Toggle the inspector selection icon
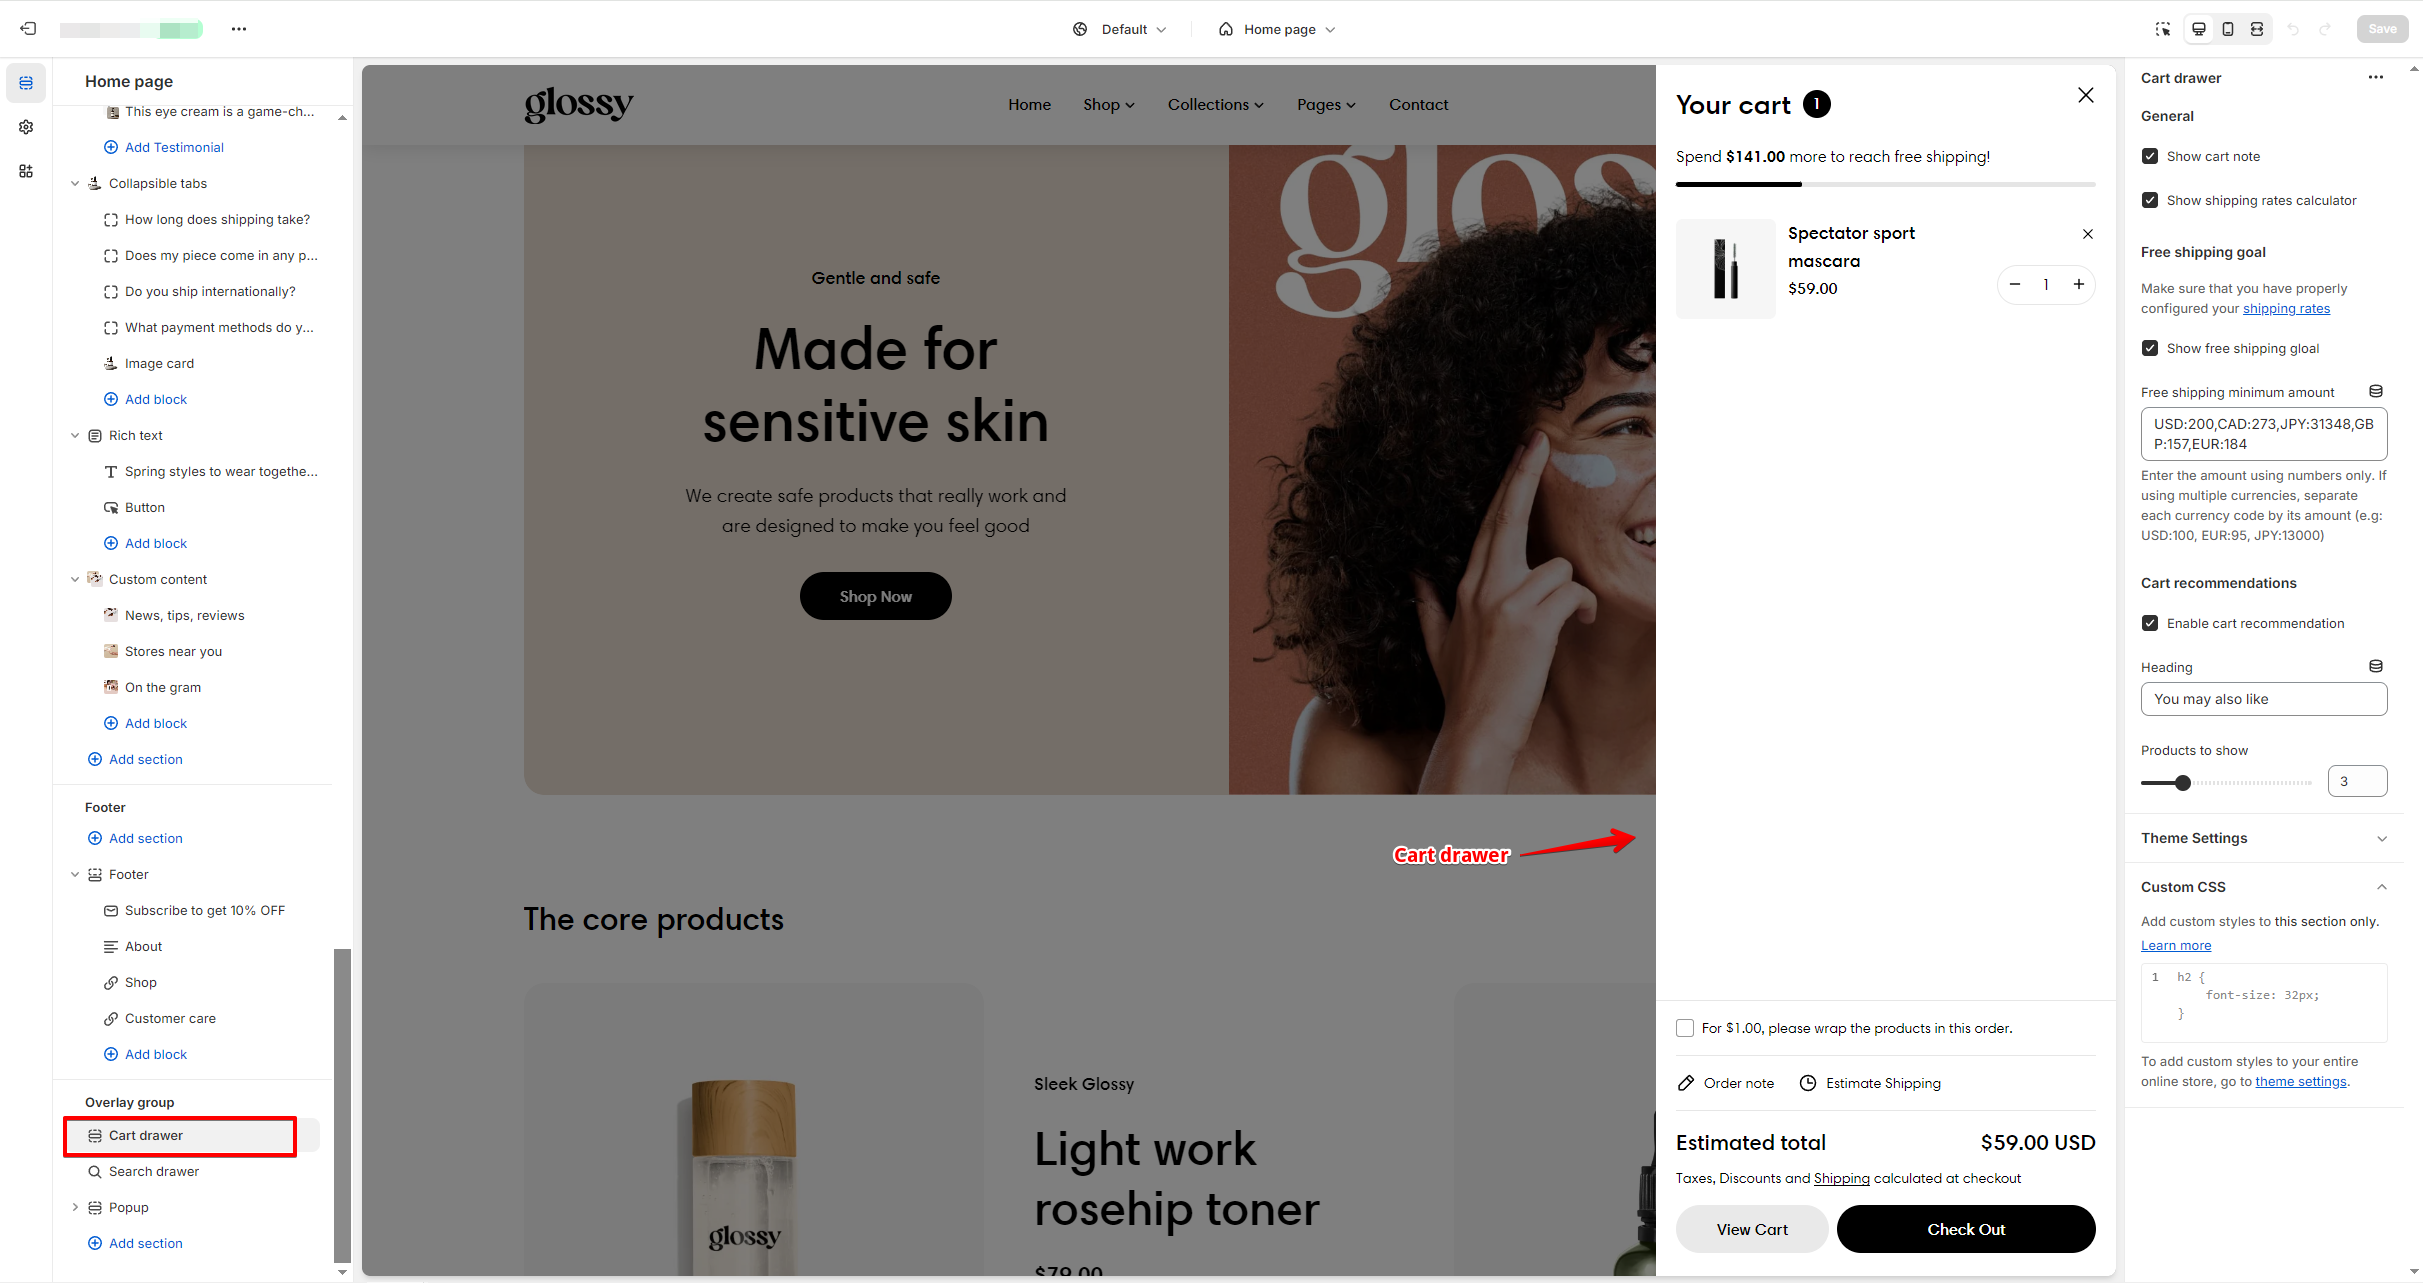 pos(2163,29)
